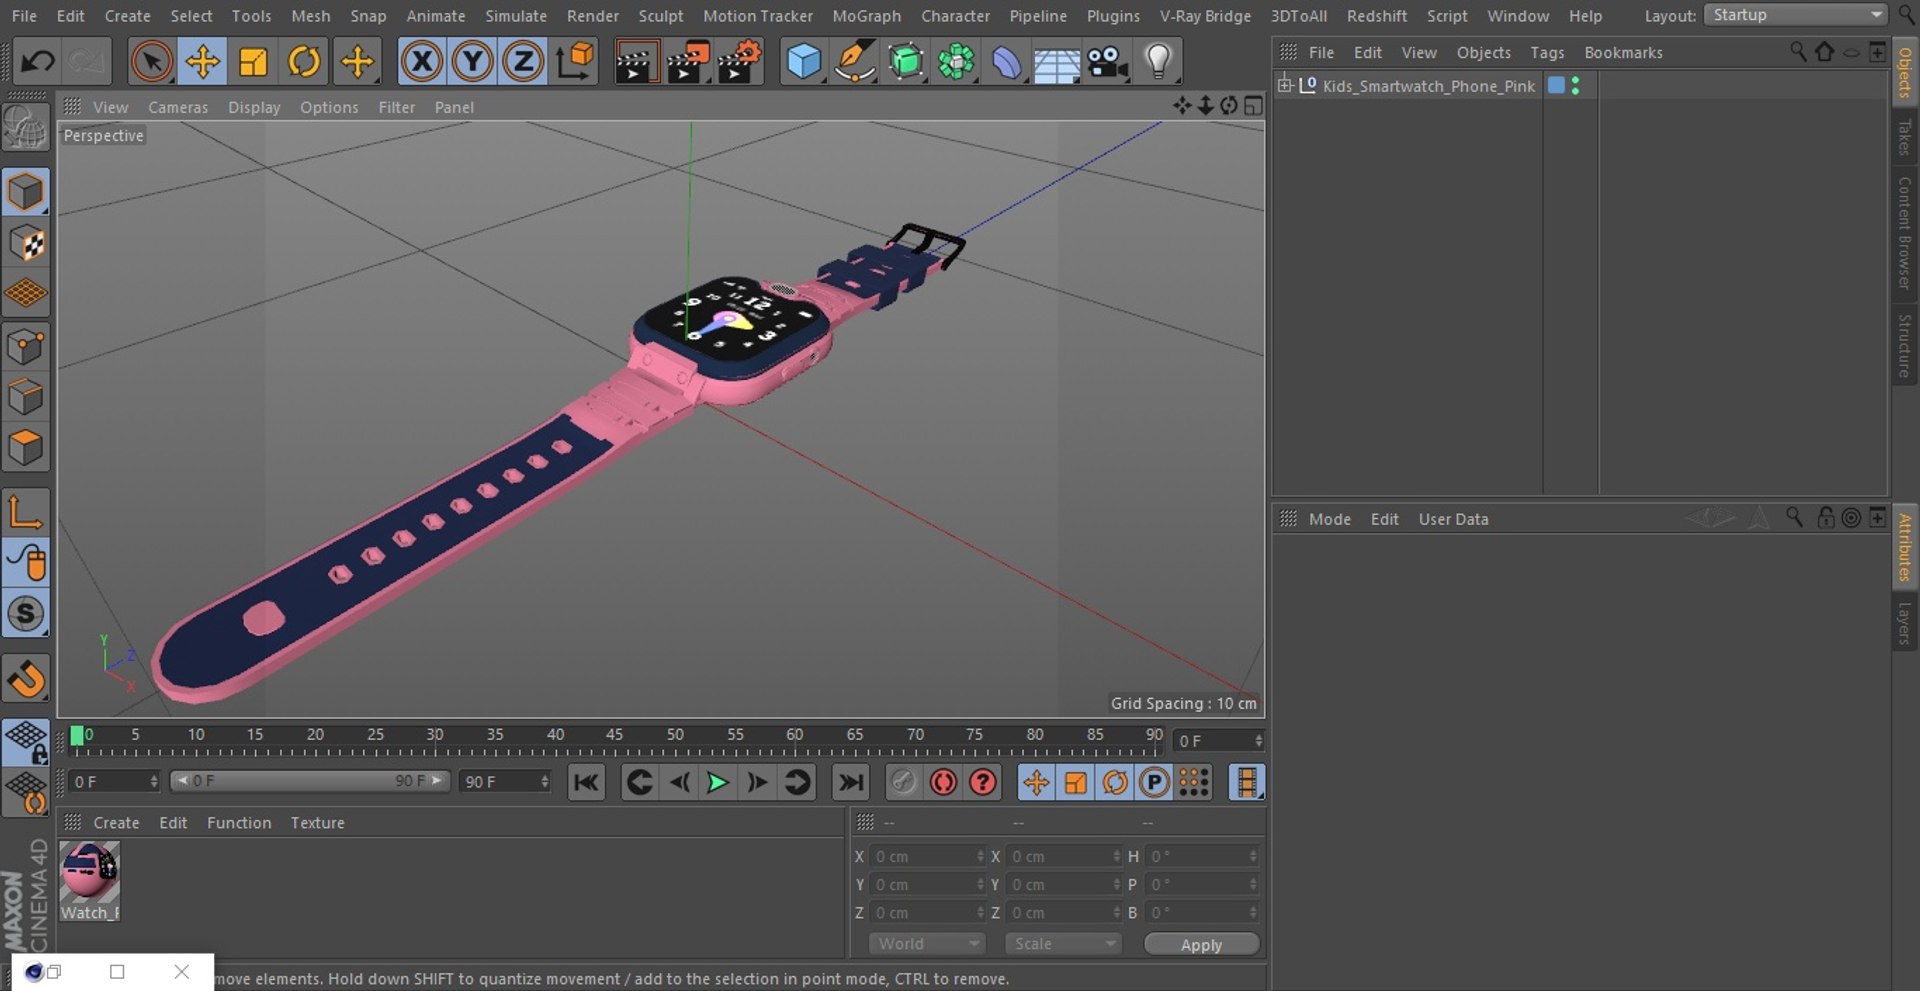Select Edges mode
This screenshot has height=991, width=1920.
[x=26, y=397]
